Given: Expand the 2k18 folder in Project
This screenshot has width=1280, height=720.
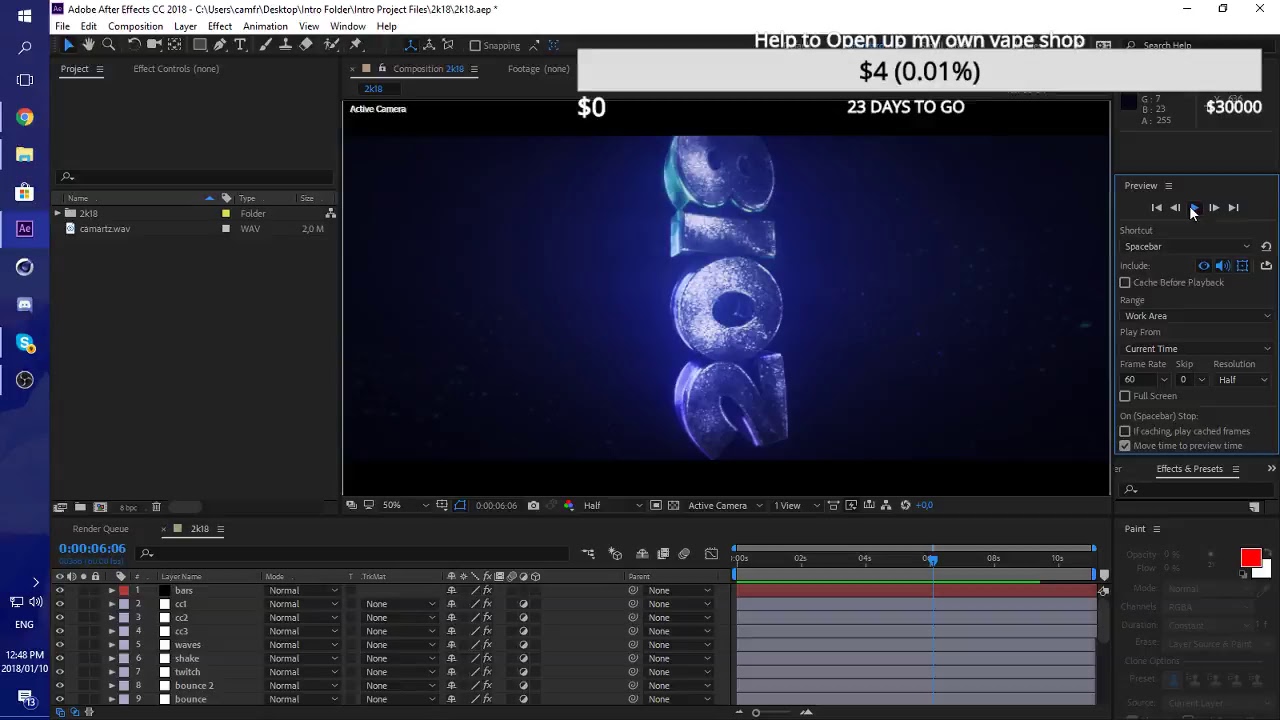Looking at the screenshot, I should pos(58,214).
